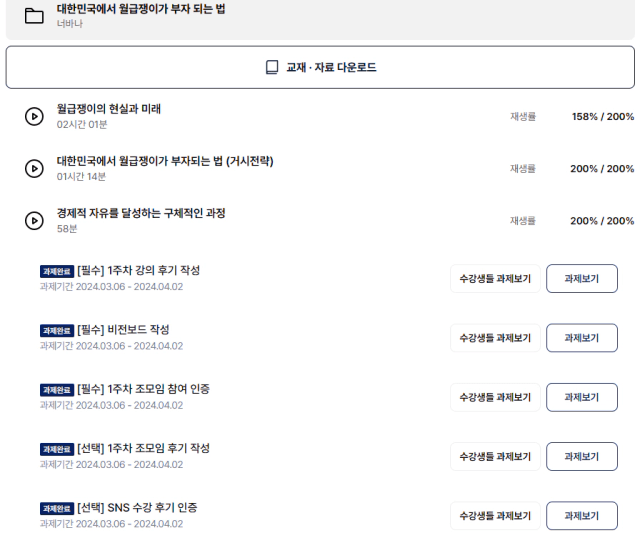Click the folder icon beside the course title
Viewport: 640px width, 538px height.
point(34,16)
